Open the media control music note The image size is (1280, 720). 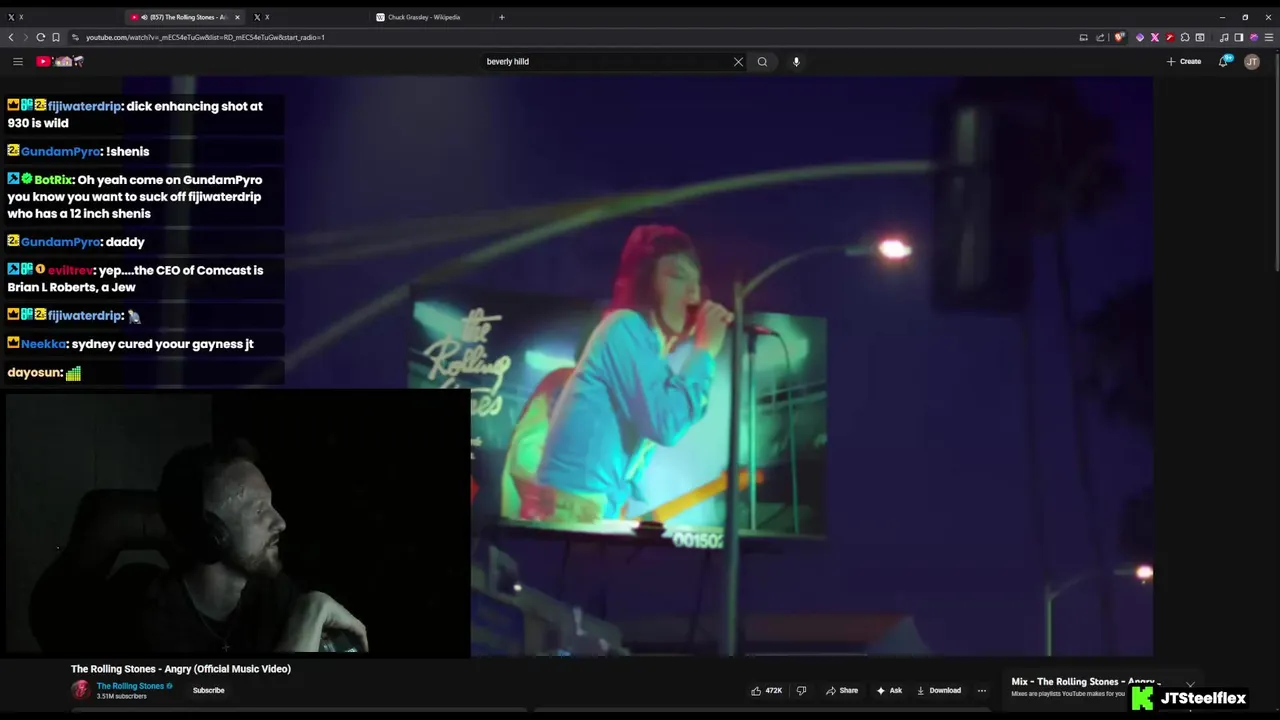(x=1224, y=37)
